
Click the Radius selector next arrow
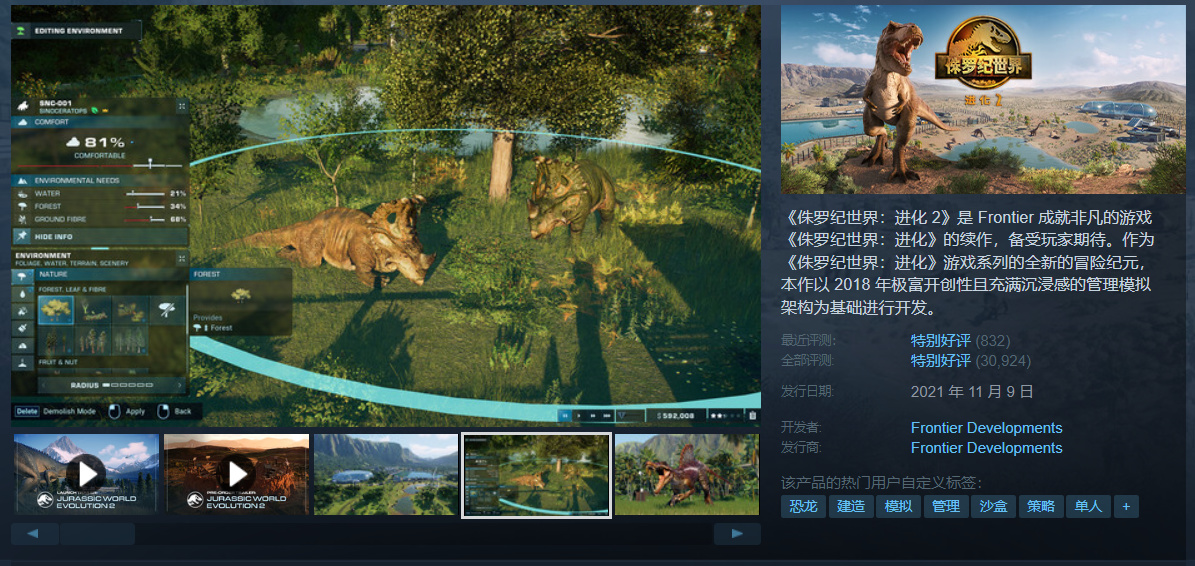pyautogui.click(x=180, y=385)
